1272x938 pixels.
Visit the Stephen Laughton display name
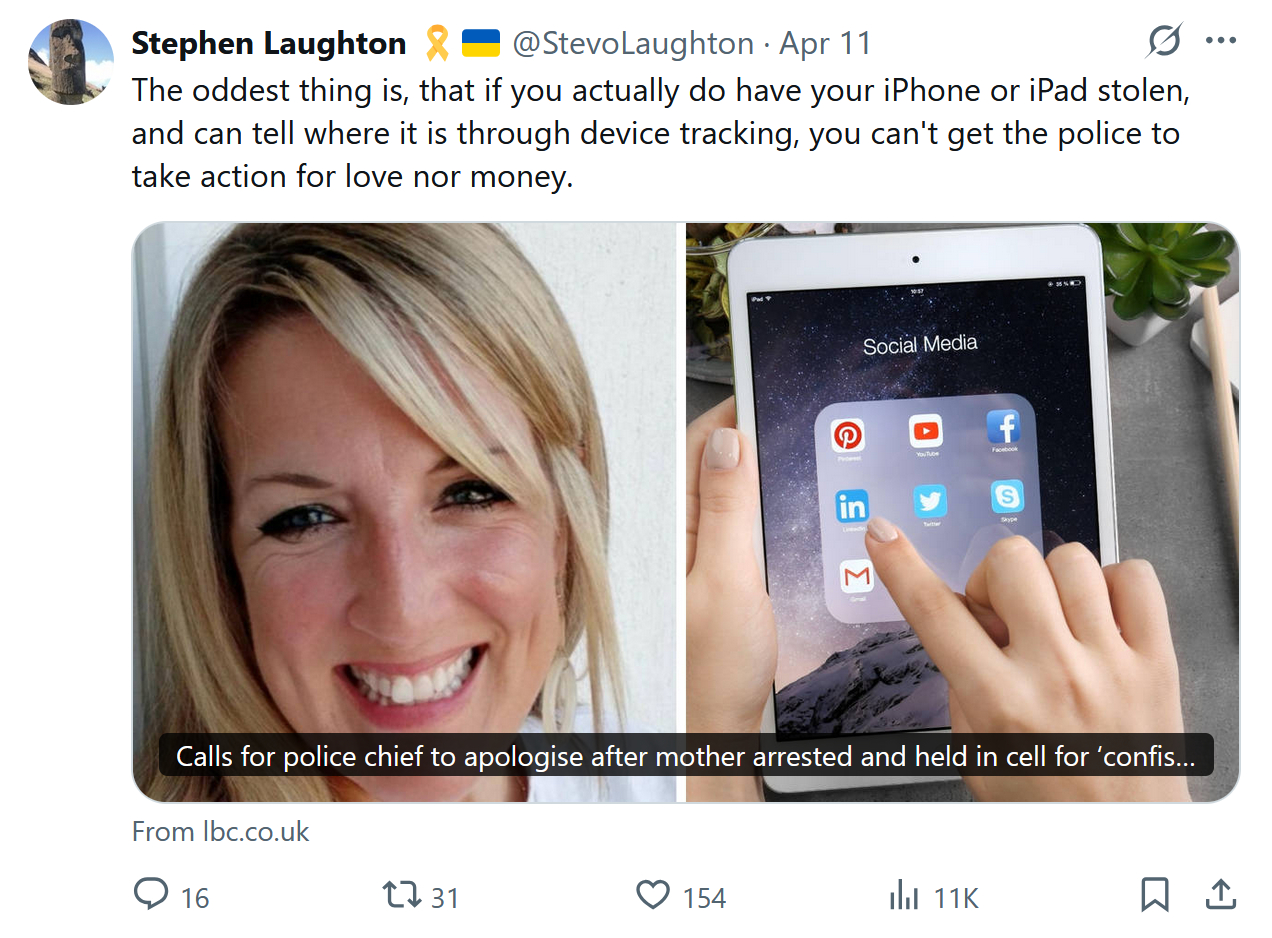(269, 43)
